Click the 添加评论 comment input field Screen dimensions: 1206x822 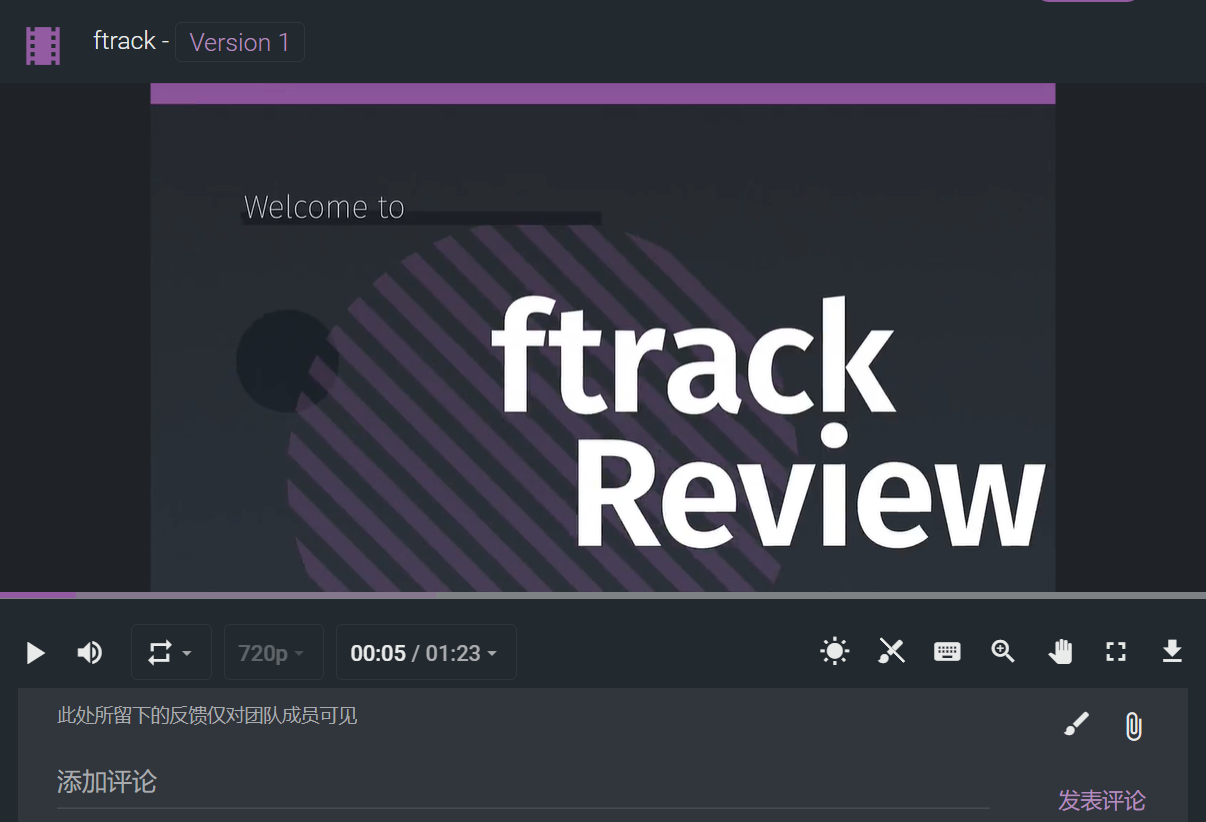pos(520,782)
